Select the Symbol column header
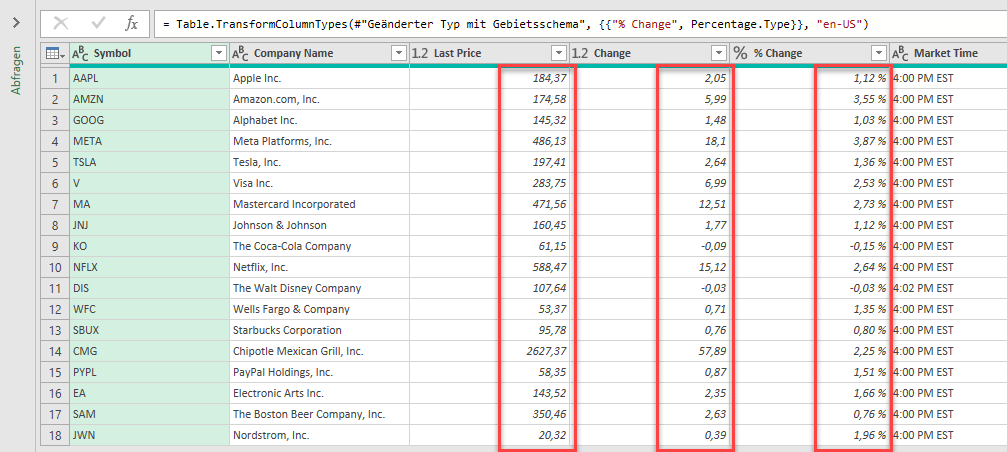This screenshot has width=1007, height=452. [x=150, y=54]
